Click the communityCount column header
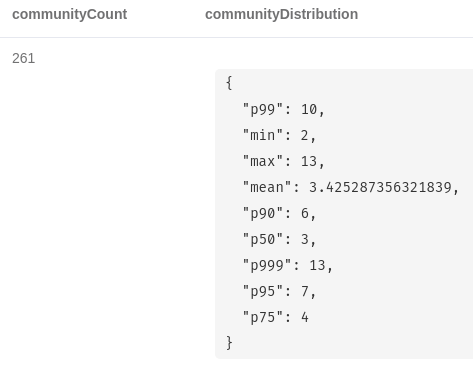 pos(69,14)
